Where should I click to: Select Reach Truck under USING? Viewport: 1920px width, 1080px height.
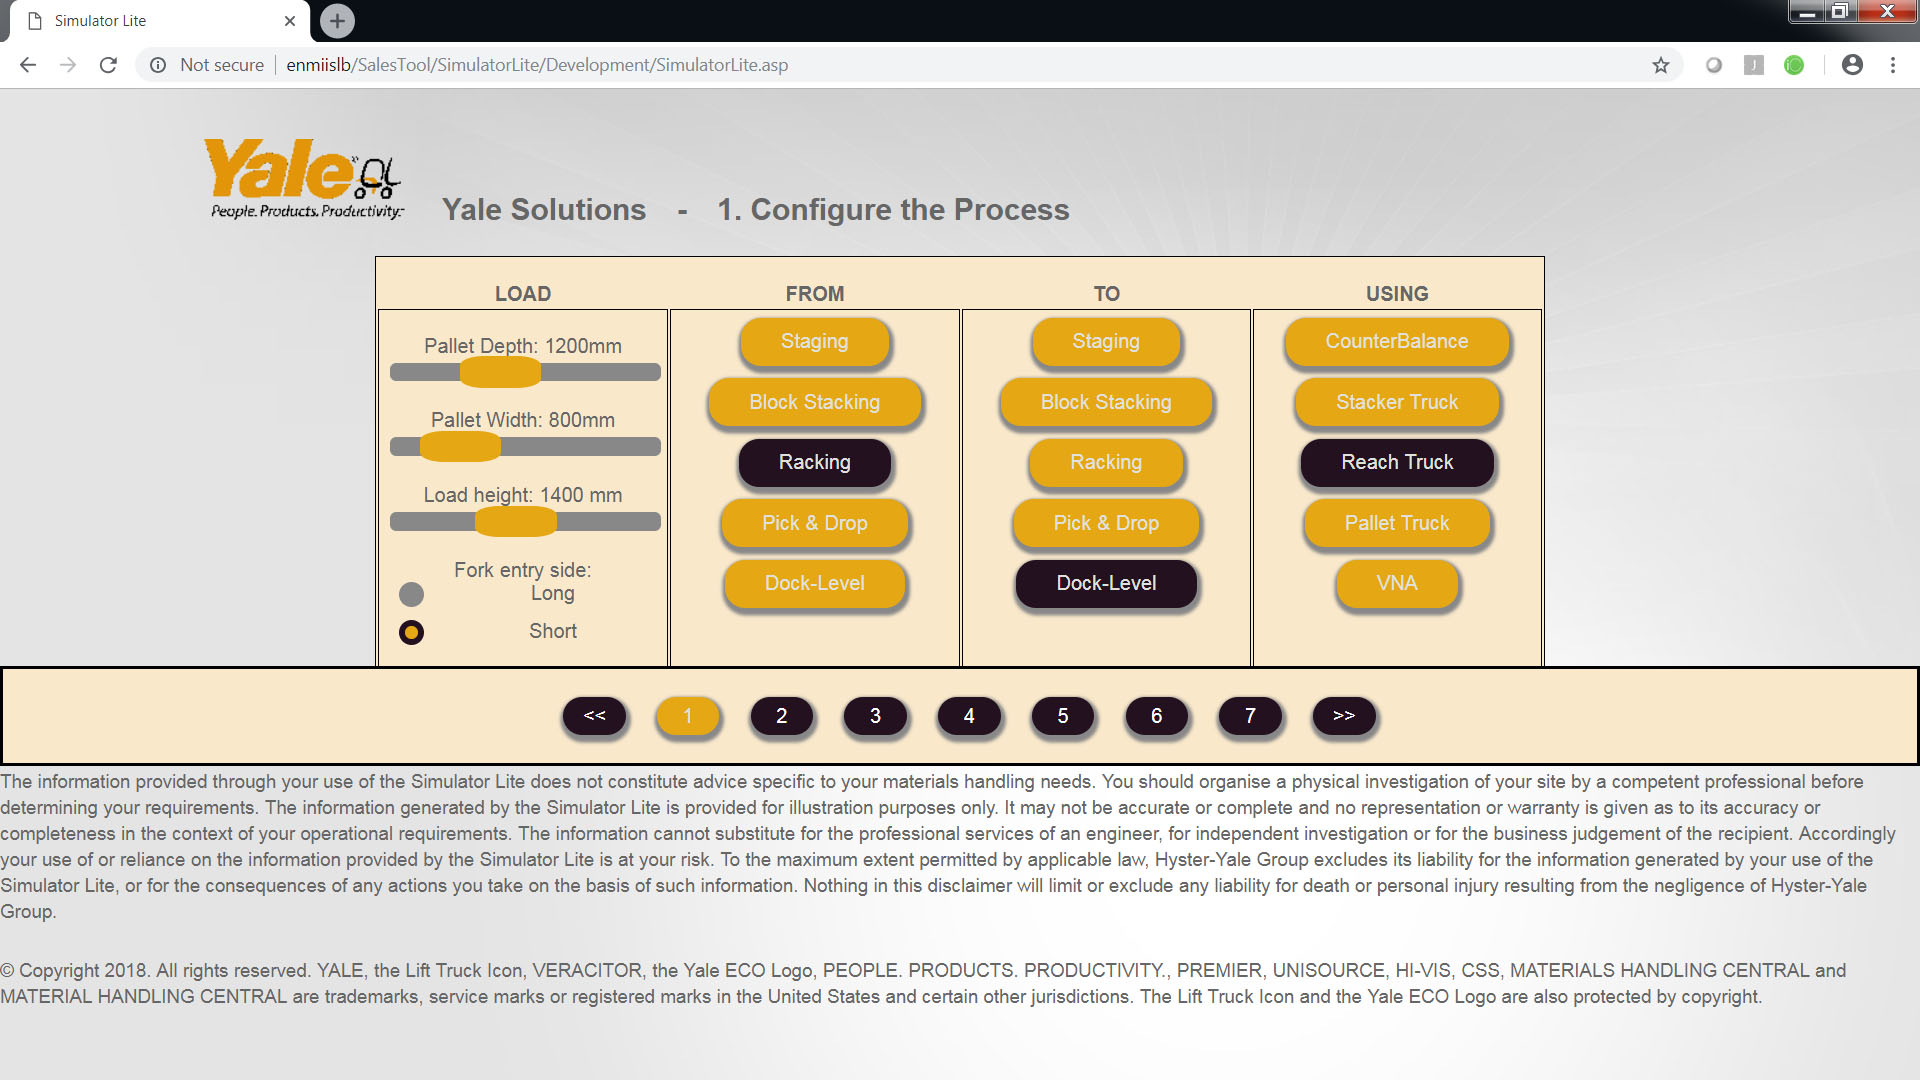click(x=1397, y=462)
